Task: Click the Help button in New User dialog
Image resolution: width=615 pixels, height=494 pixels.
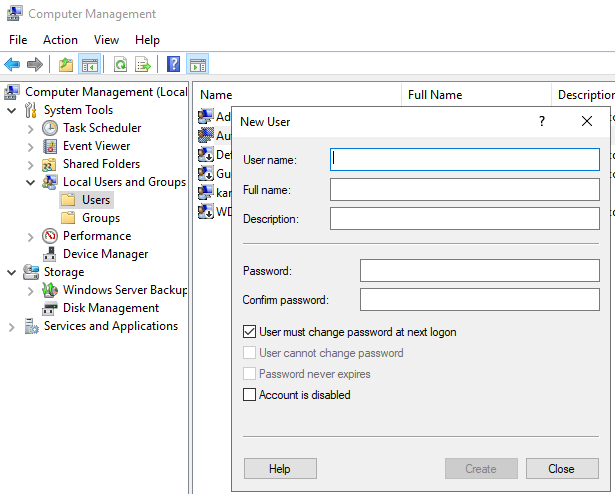Action: tap(280, 469)
